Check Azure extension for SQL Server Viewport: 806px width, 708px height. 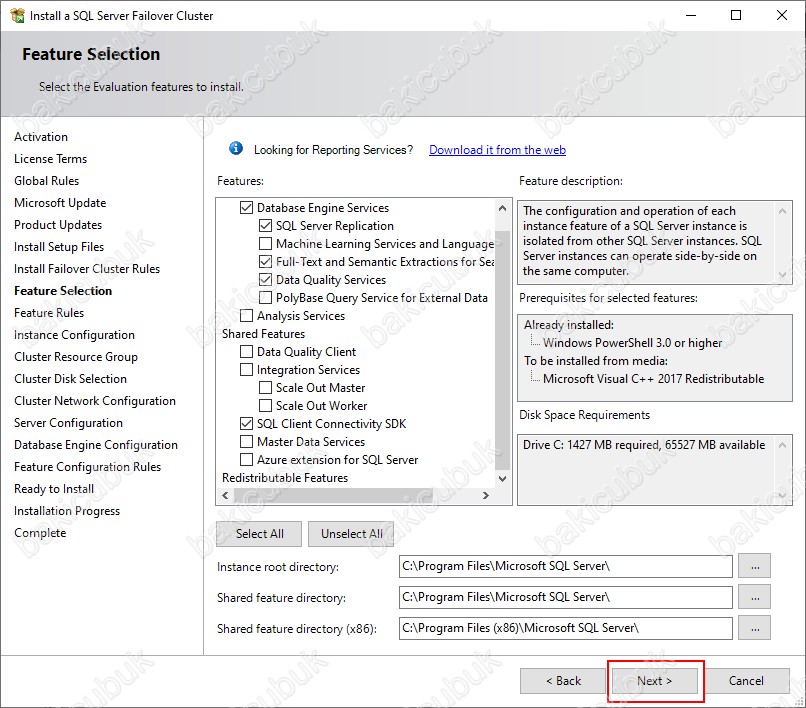pos(246,460)
